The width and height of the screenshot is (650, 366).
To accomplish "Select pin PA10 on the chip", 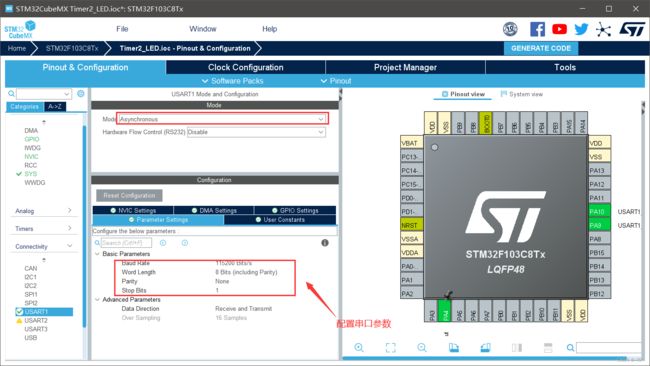I will click(599, 211).
